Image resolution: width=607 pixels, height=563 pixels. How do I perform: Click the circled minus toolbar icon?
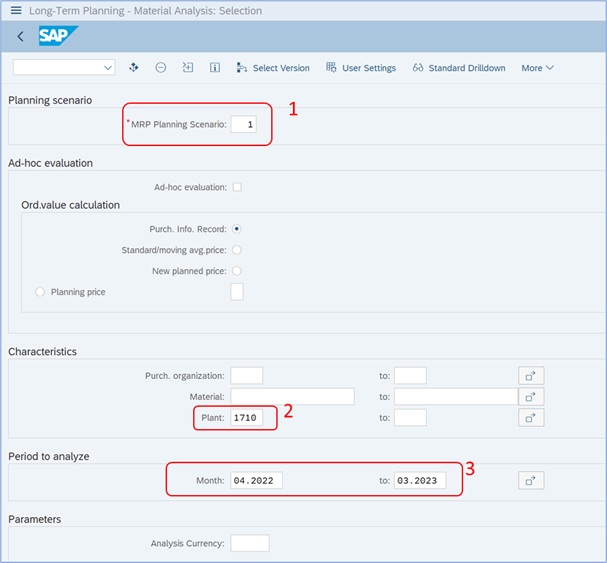point(161,68)
